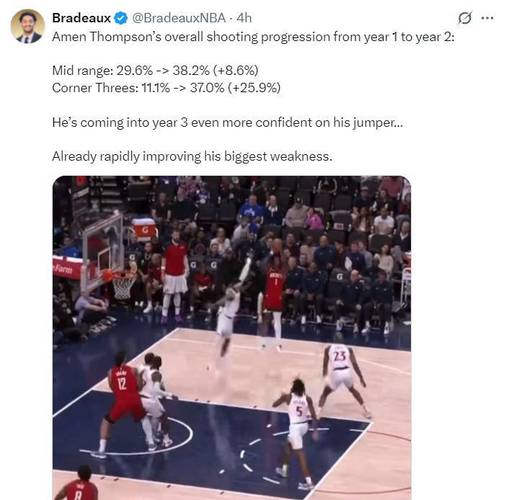Click the Corner Threes 11.1% stat line
Screen dimensions: 509x500
tap(166, 88)
